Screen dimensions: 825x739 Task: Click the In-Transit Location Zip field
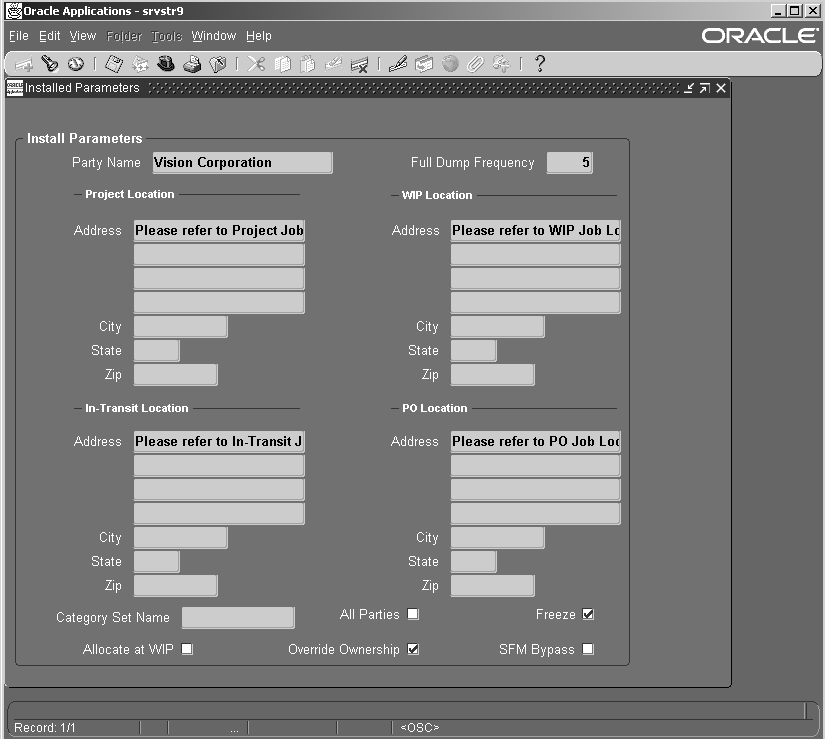coord(175,585)
